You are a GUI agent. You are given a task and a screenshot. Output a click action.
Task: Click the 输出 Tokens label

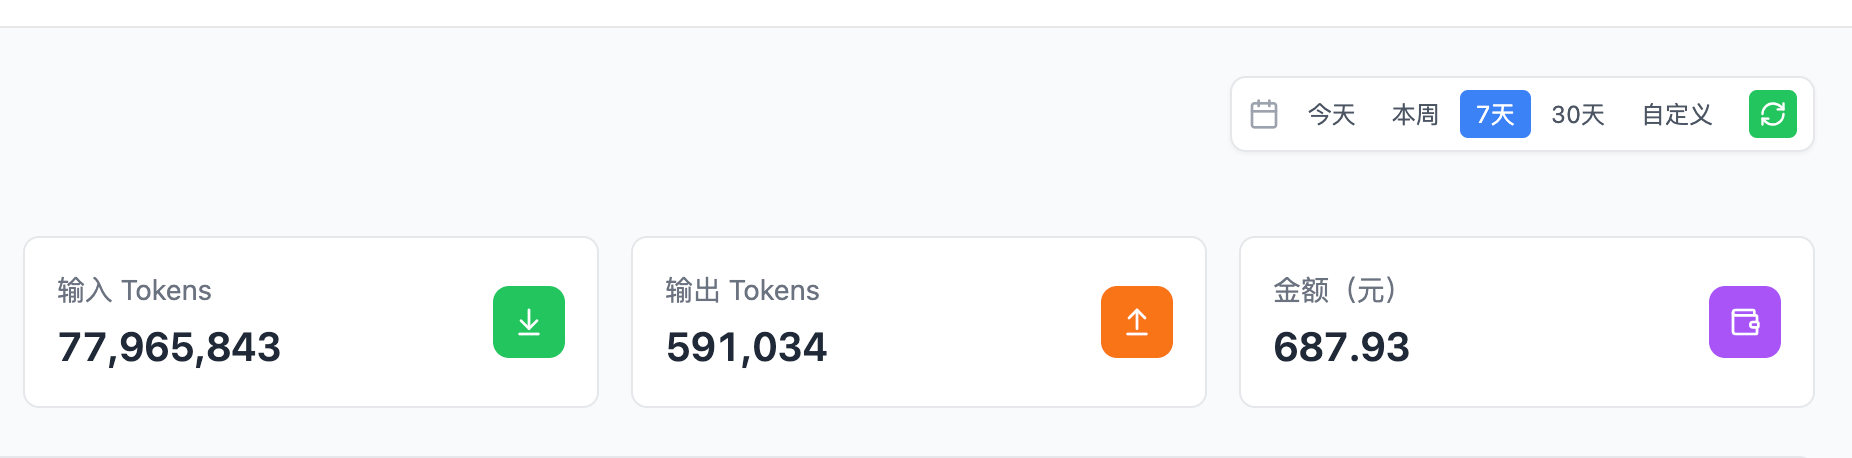[742, 291]
